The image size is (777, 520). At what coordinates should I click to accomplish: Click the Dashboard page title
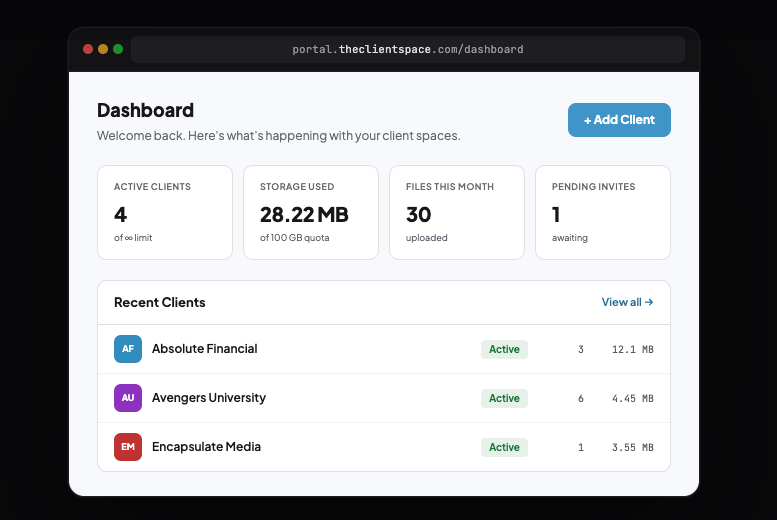(x=145, y=110)
